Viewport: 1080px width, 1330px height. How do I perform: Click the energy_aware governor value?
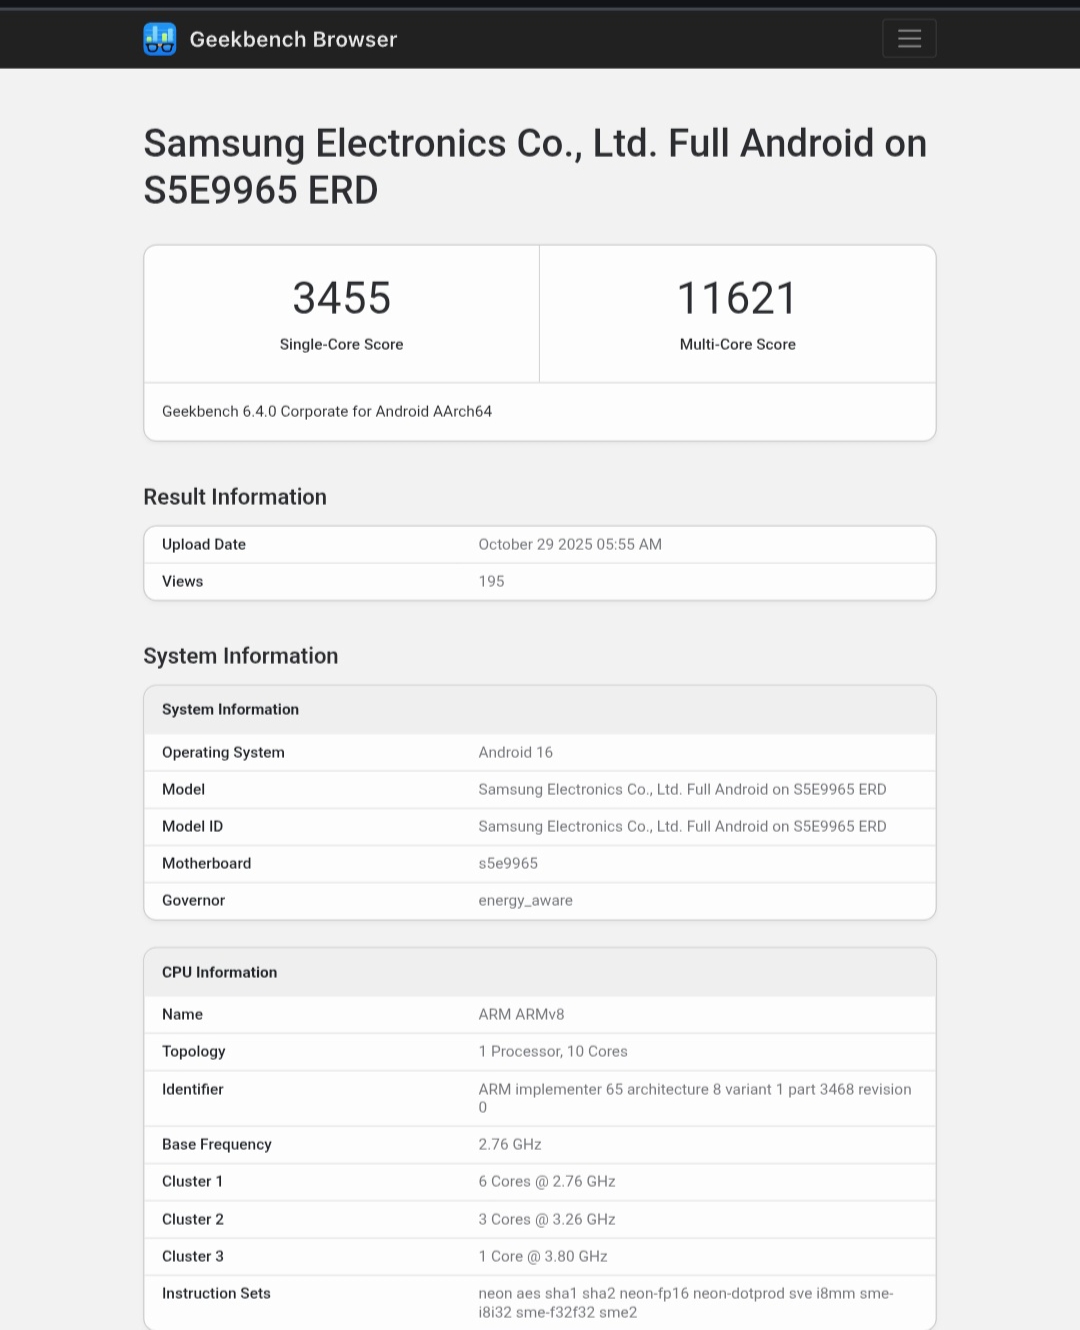pyautogui.click(x=525, y=900)
